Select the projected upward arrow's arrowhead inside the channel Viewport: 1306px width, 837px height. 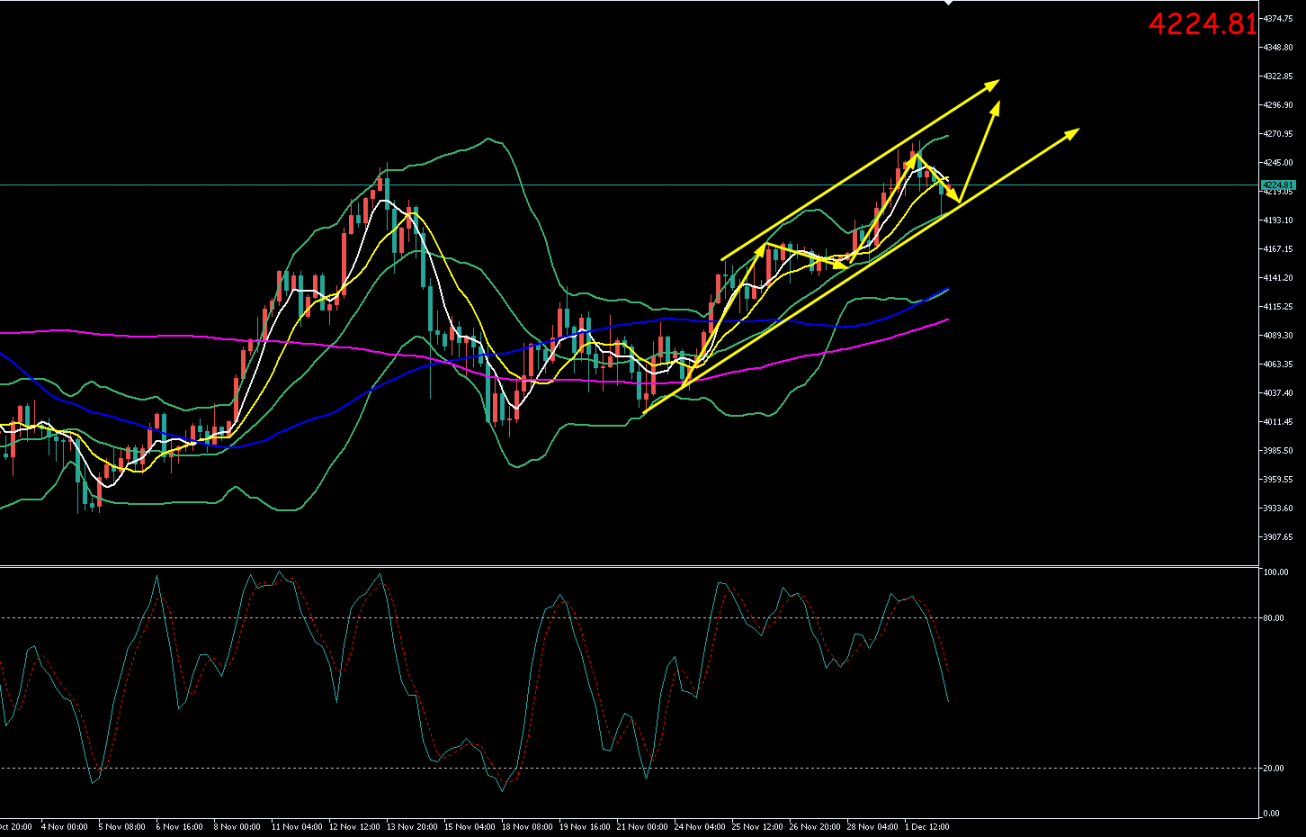point(996,106)
